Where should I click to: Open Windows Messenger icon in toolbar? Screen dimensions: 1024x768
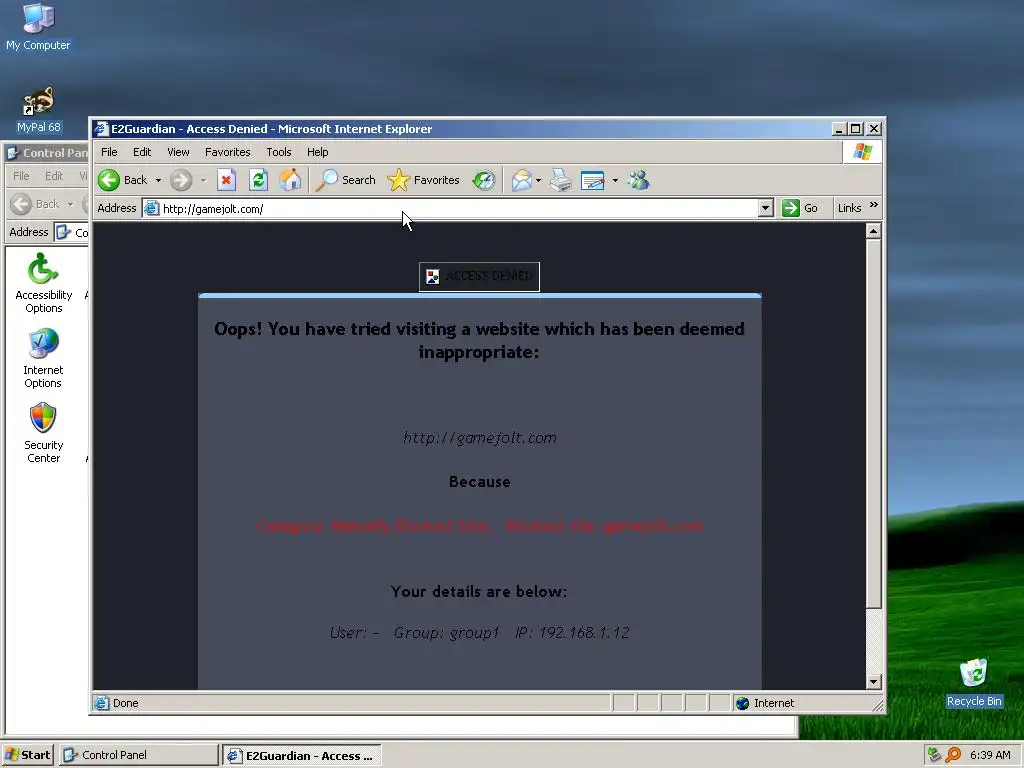(x=639, y=180)
